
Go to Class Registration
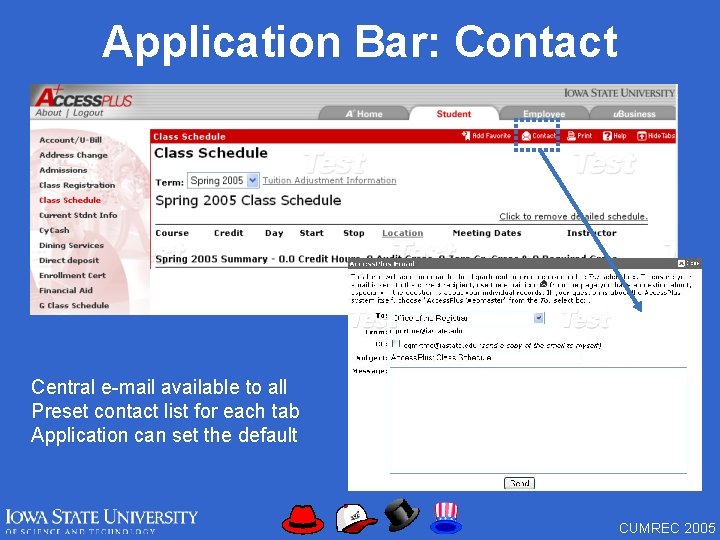pyautogui.click(x=77, y=186)
